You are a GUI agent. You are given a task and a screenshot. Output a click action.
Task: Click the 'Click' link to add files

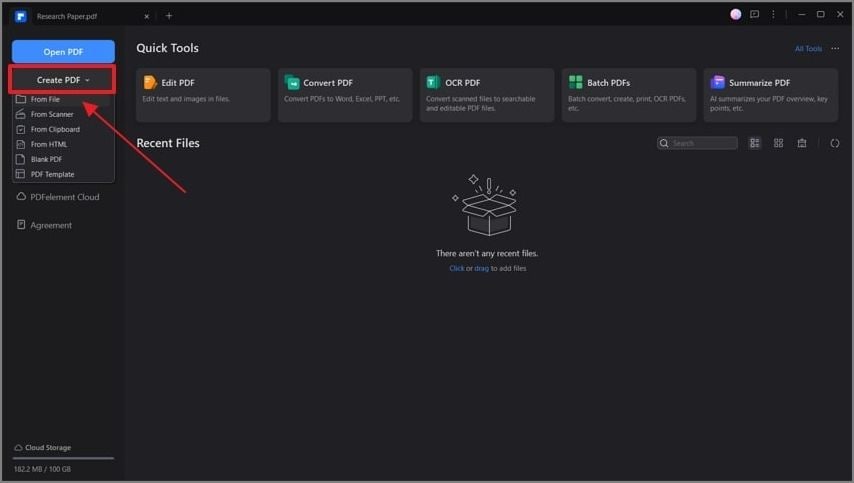click(x=456, y=268)
